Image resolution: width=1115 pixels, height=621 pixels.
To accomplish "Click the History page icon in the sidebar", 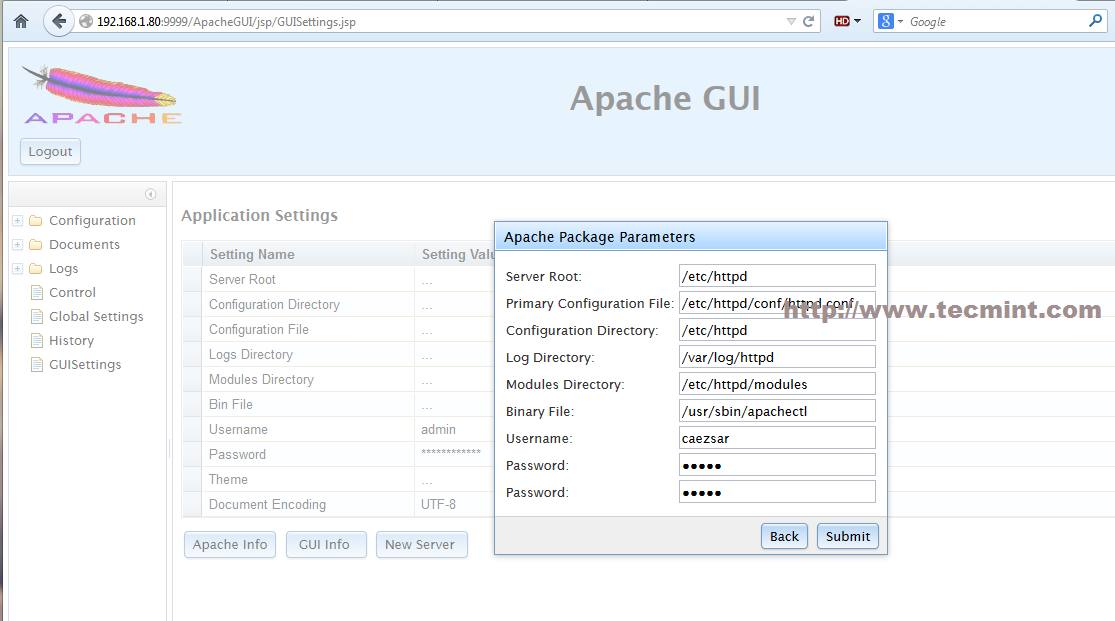I will [37, 341].
